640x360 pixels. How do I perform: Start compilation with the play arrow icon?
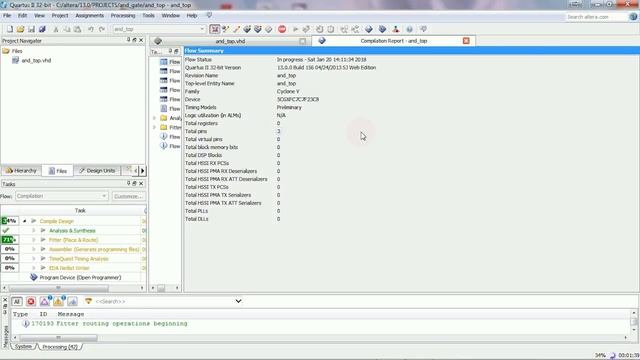295,29
